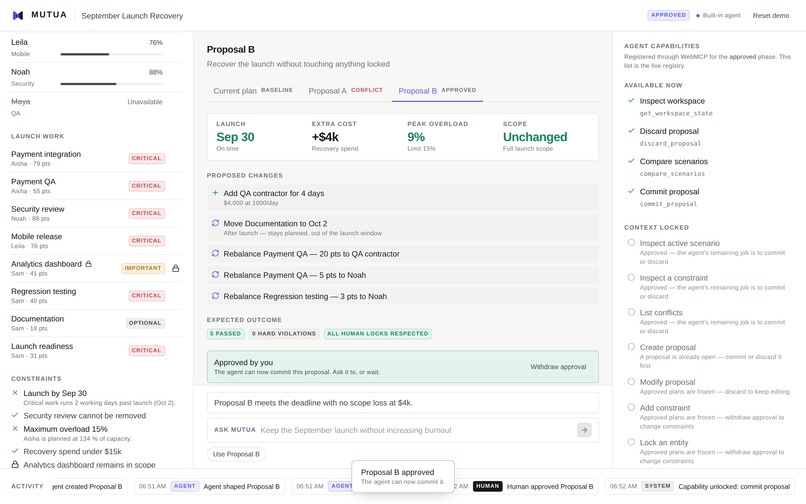Click Reset demo in the header
Viewport: 806px width, 504px height.
click(x=771, y=15)
